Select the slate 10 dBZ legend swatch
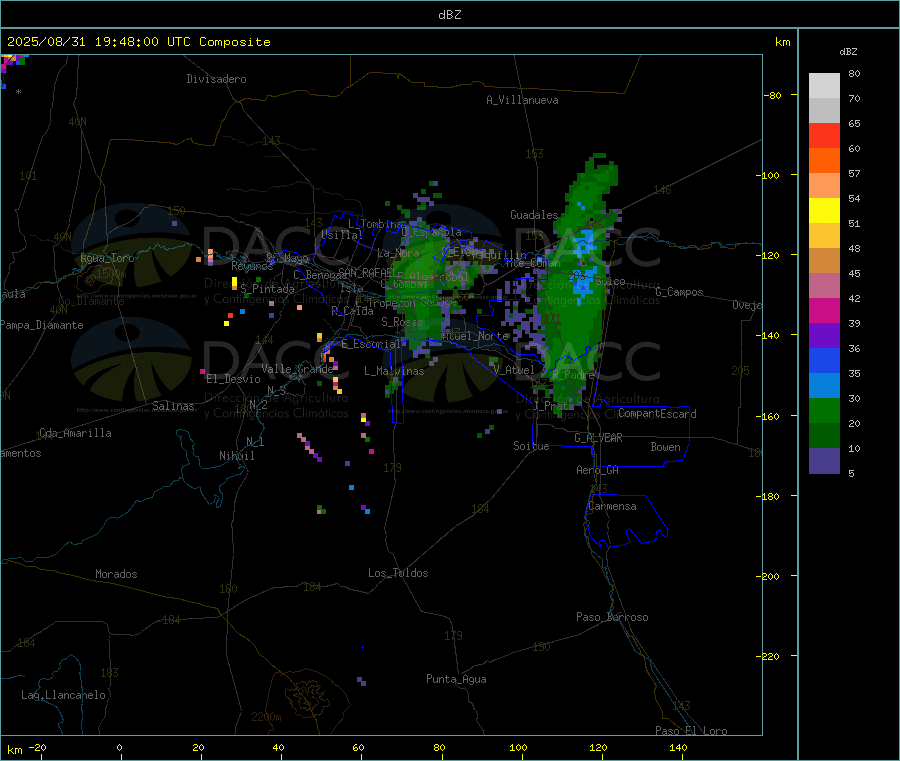The width and height of the screenshot is (900, 761). click(824, 461)
